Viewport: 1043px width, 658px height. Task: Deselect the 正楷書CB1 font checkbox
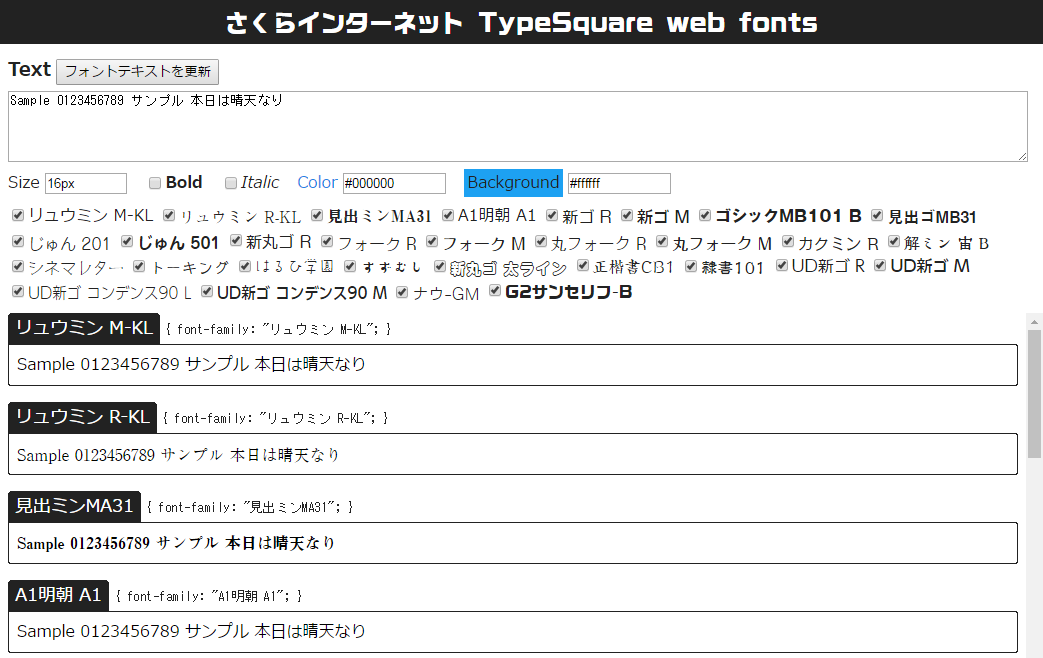point(583,265)
